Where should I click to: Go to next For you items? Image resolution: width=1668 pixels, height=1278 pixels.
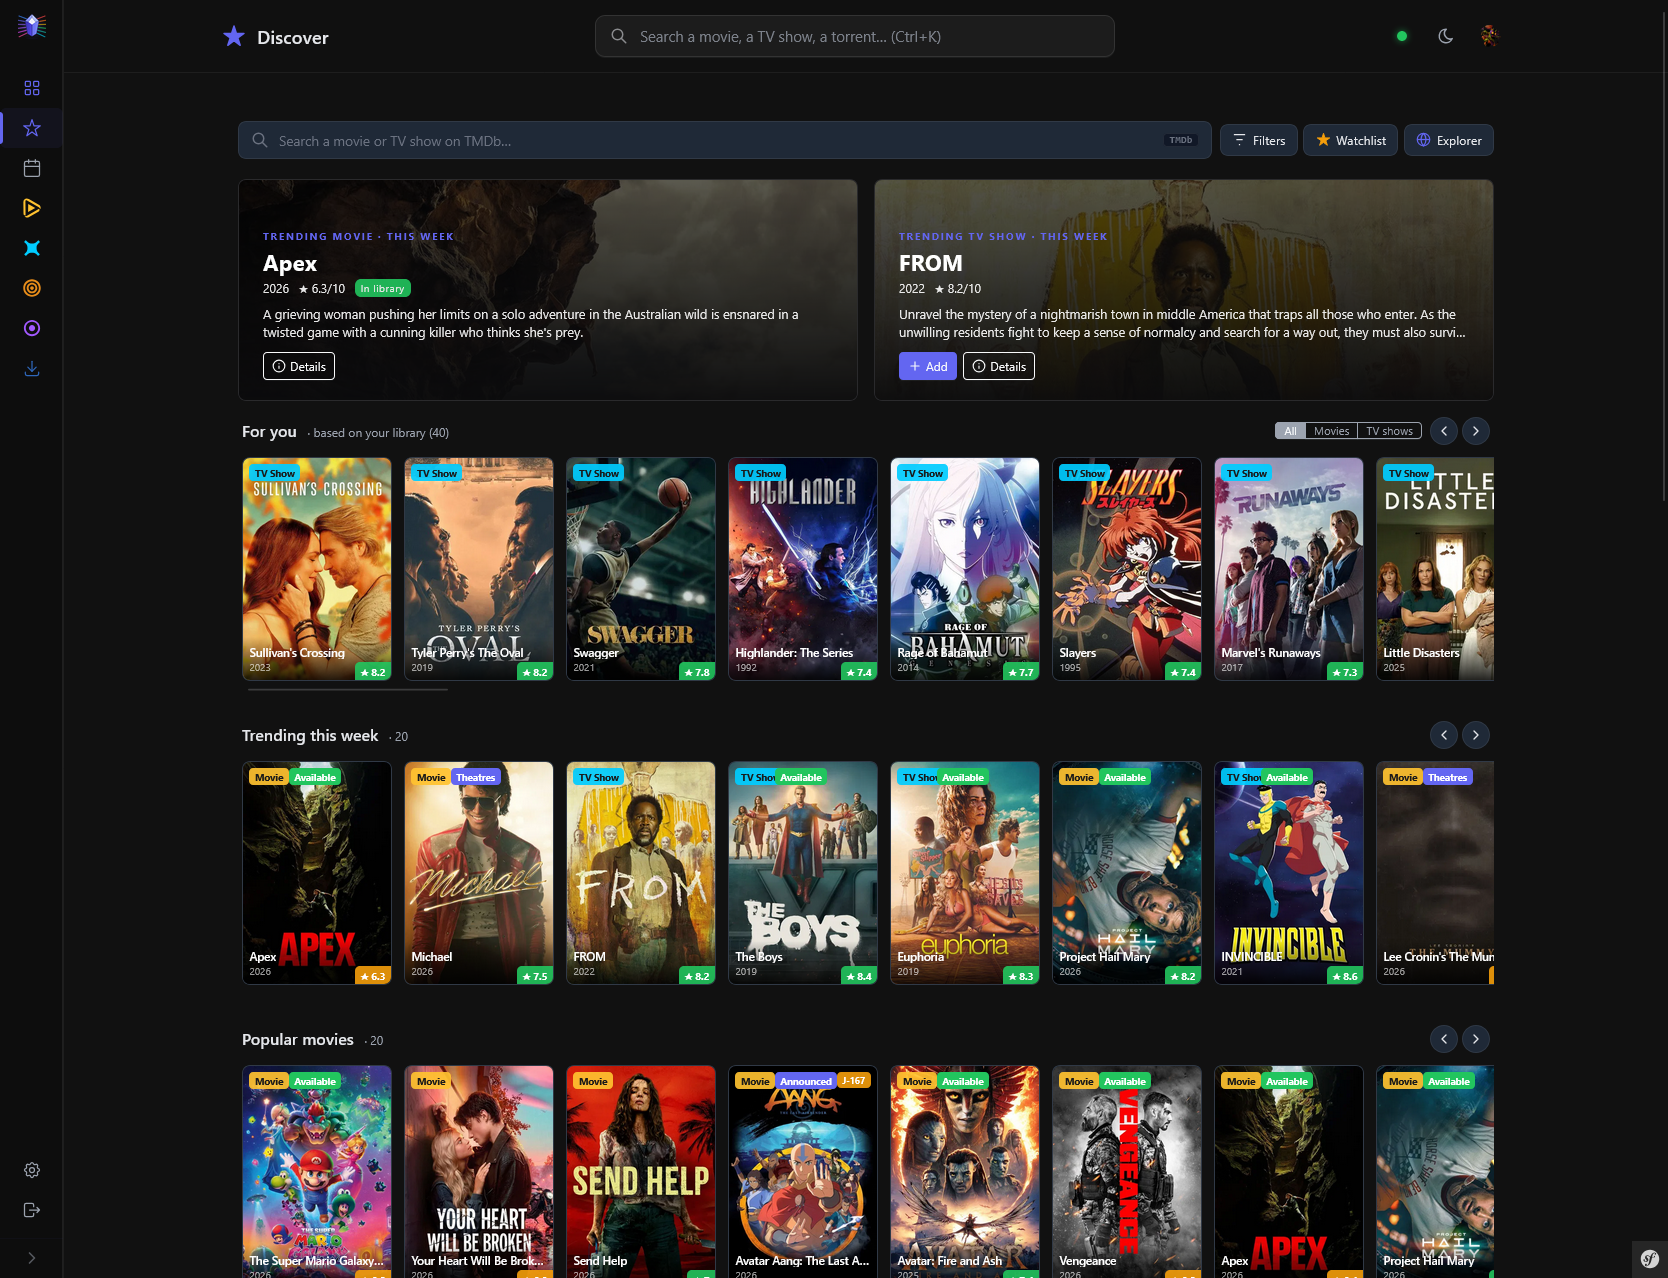tap(1476, 431)
